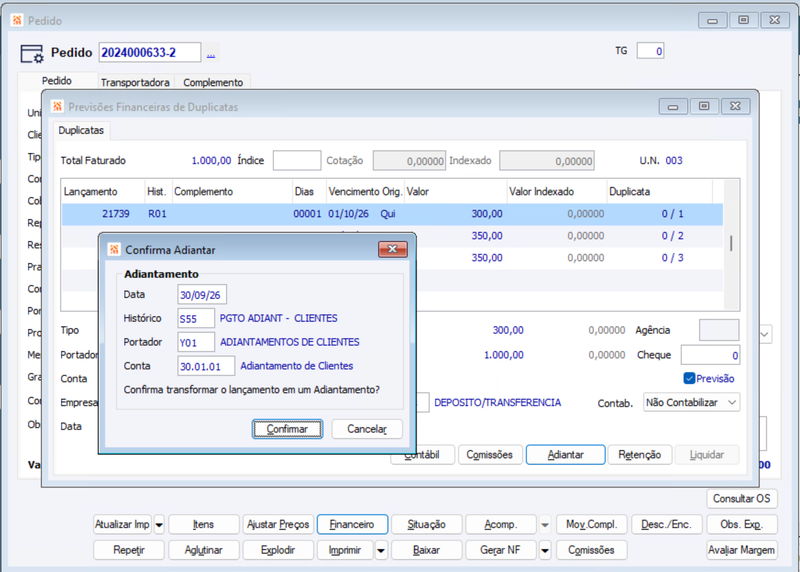Viewport: 800px width, 572px height.
Task: Click the Mov.Compl. button
Action: click(x=592, y=525)
